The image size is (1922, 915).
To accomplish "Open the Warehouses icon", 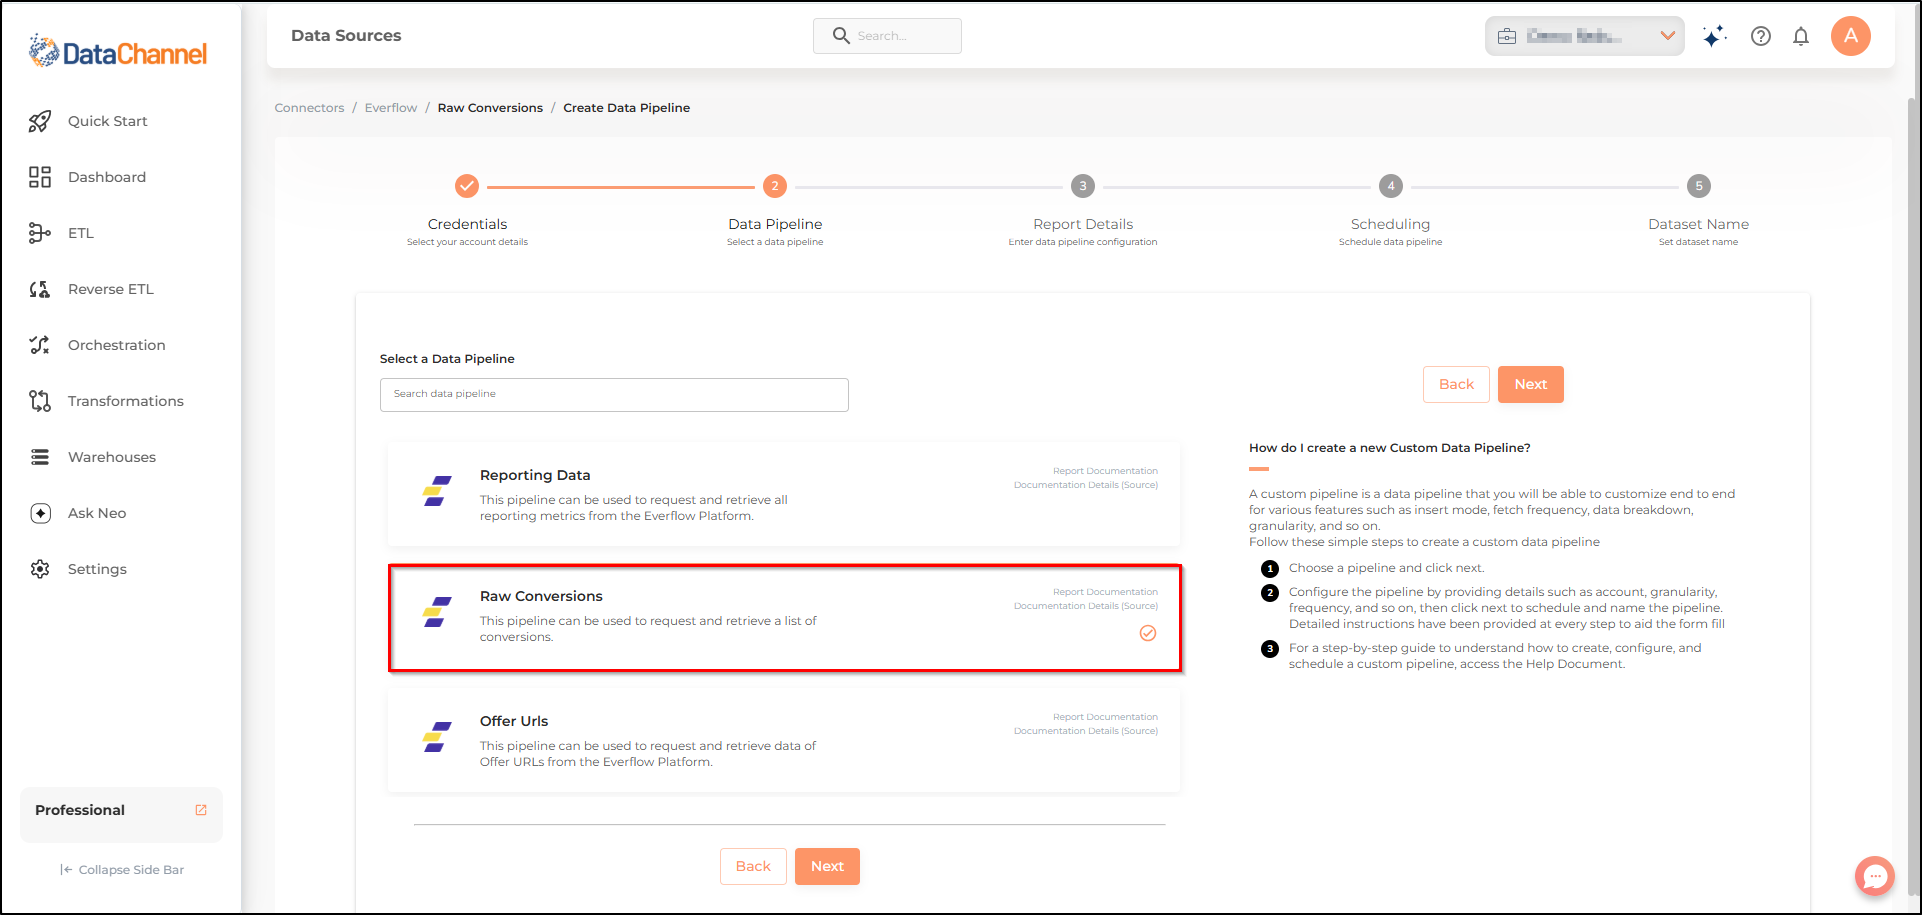I will (40, 457).
